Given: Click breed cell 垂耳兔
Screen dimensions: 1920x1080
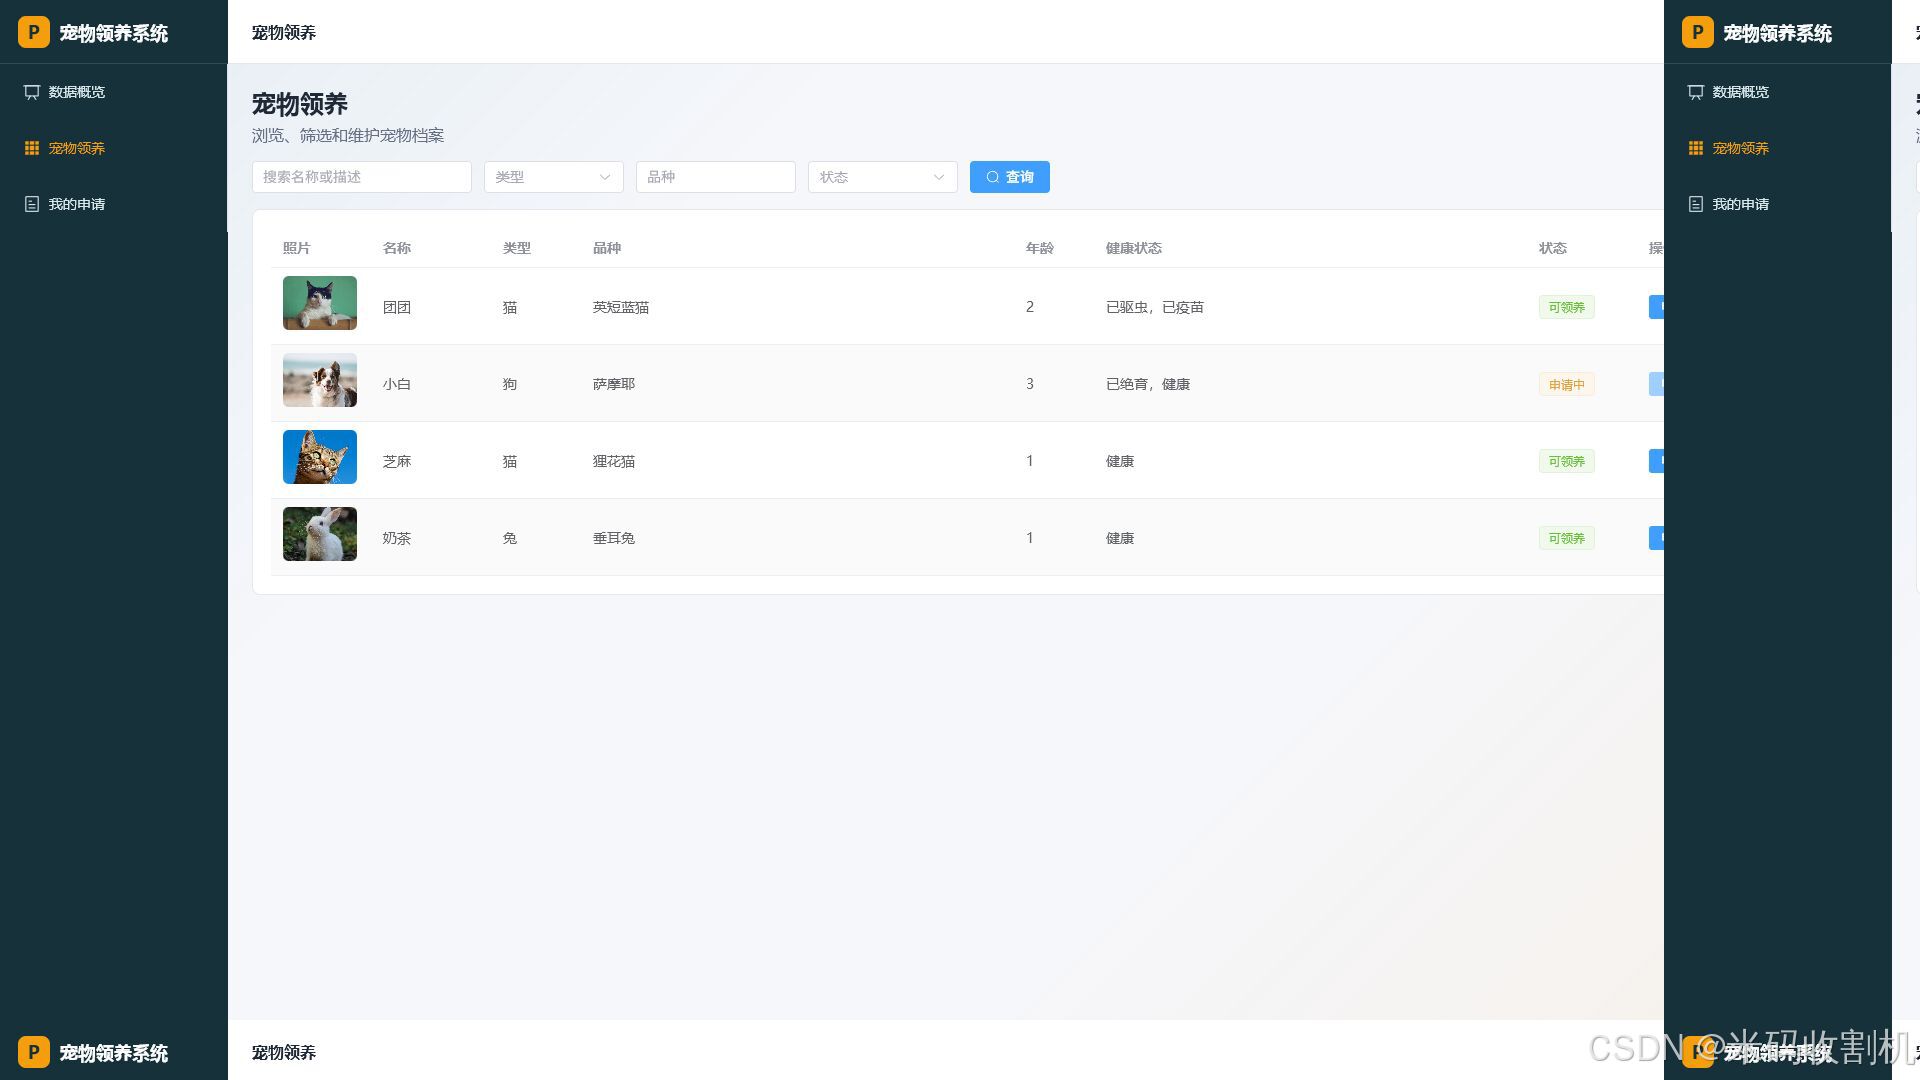Looking at the screenshot, I should coord(614,538).
